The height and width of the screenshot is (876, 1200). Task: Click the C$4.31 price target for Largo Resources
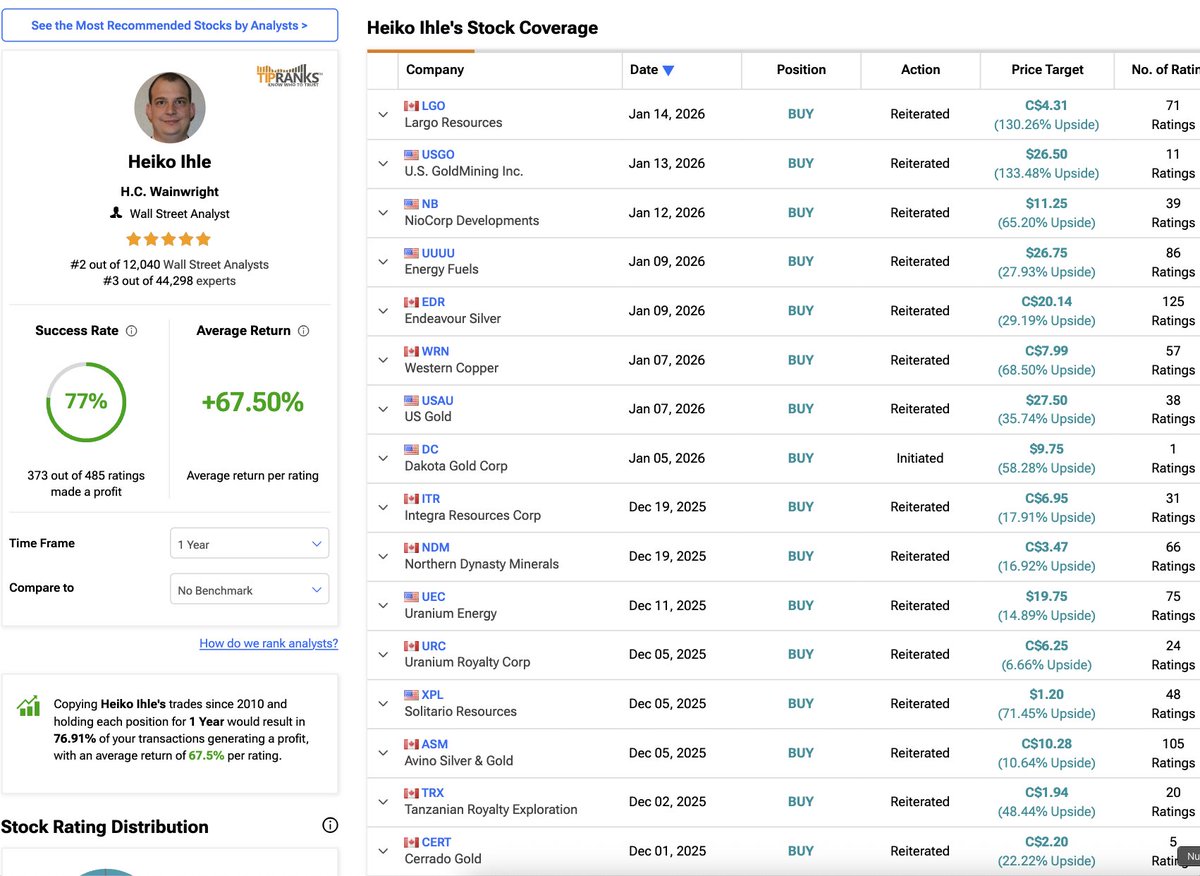click(1046, 105)
